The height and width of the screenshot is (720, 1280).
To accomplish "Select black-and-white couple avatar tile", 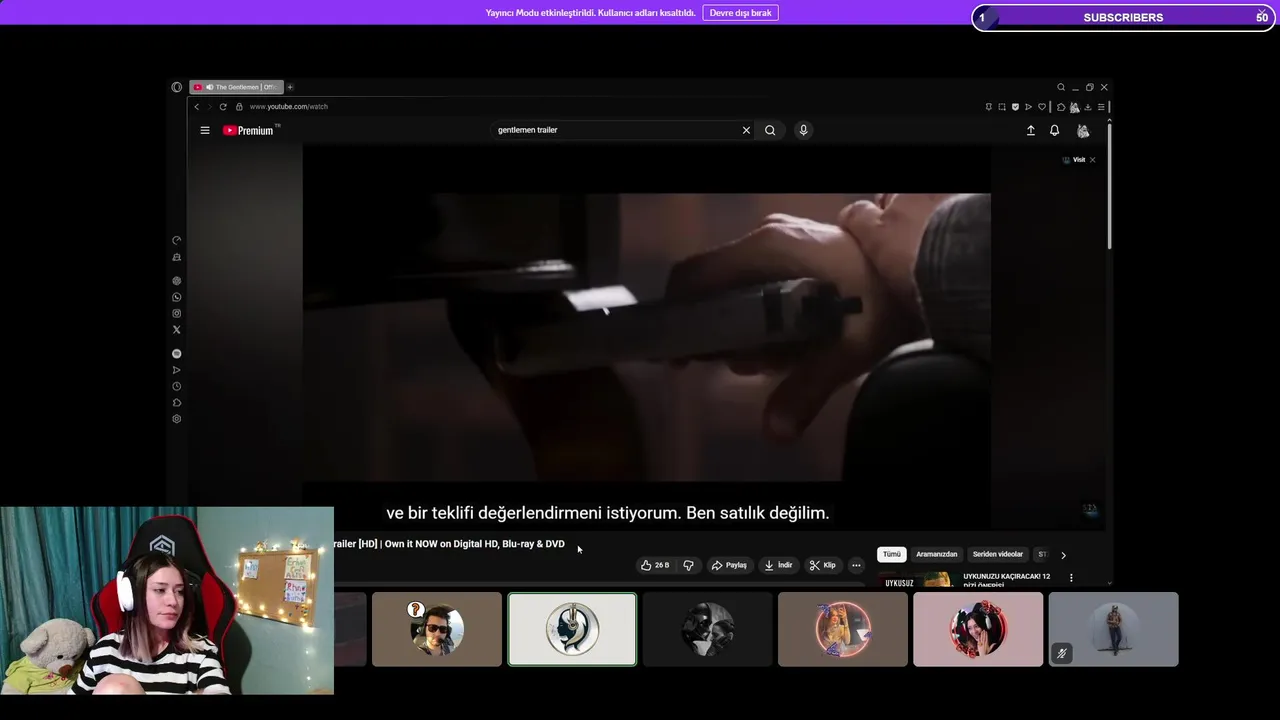I will [708, 629].
